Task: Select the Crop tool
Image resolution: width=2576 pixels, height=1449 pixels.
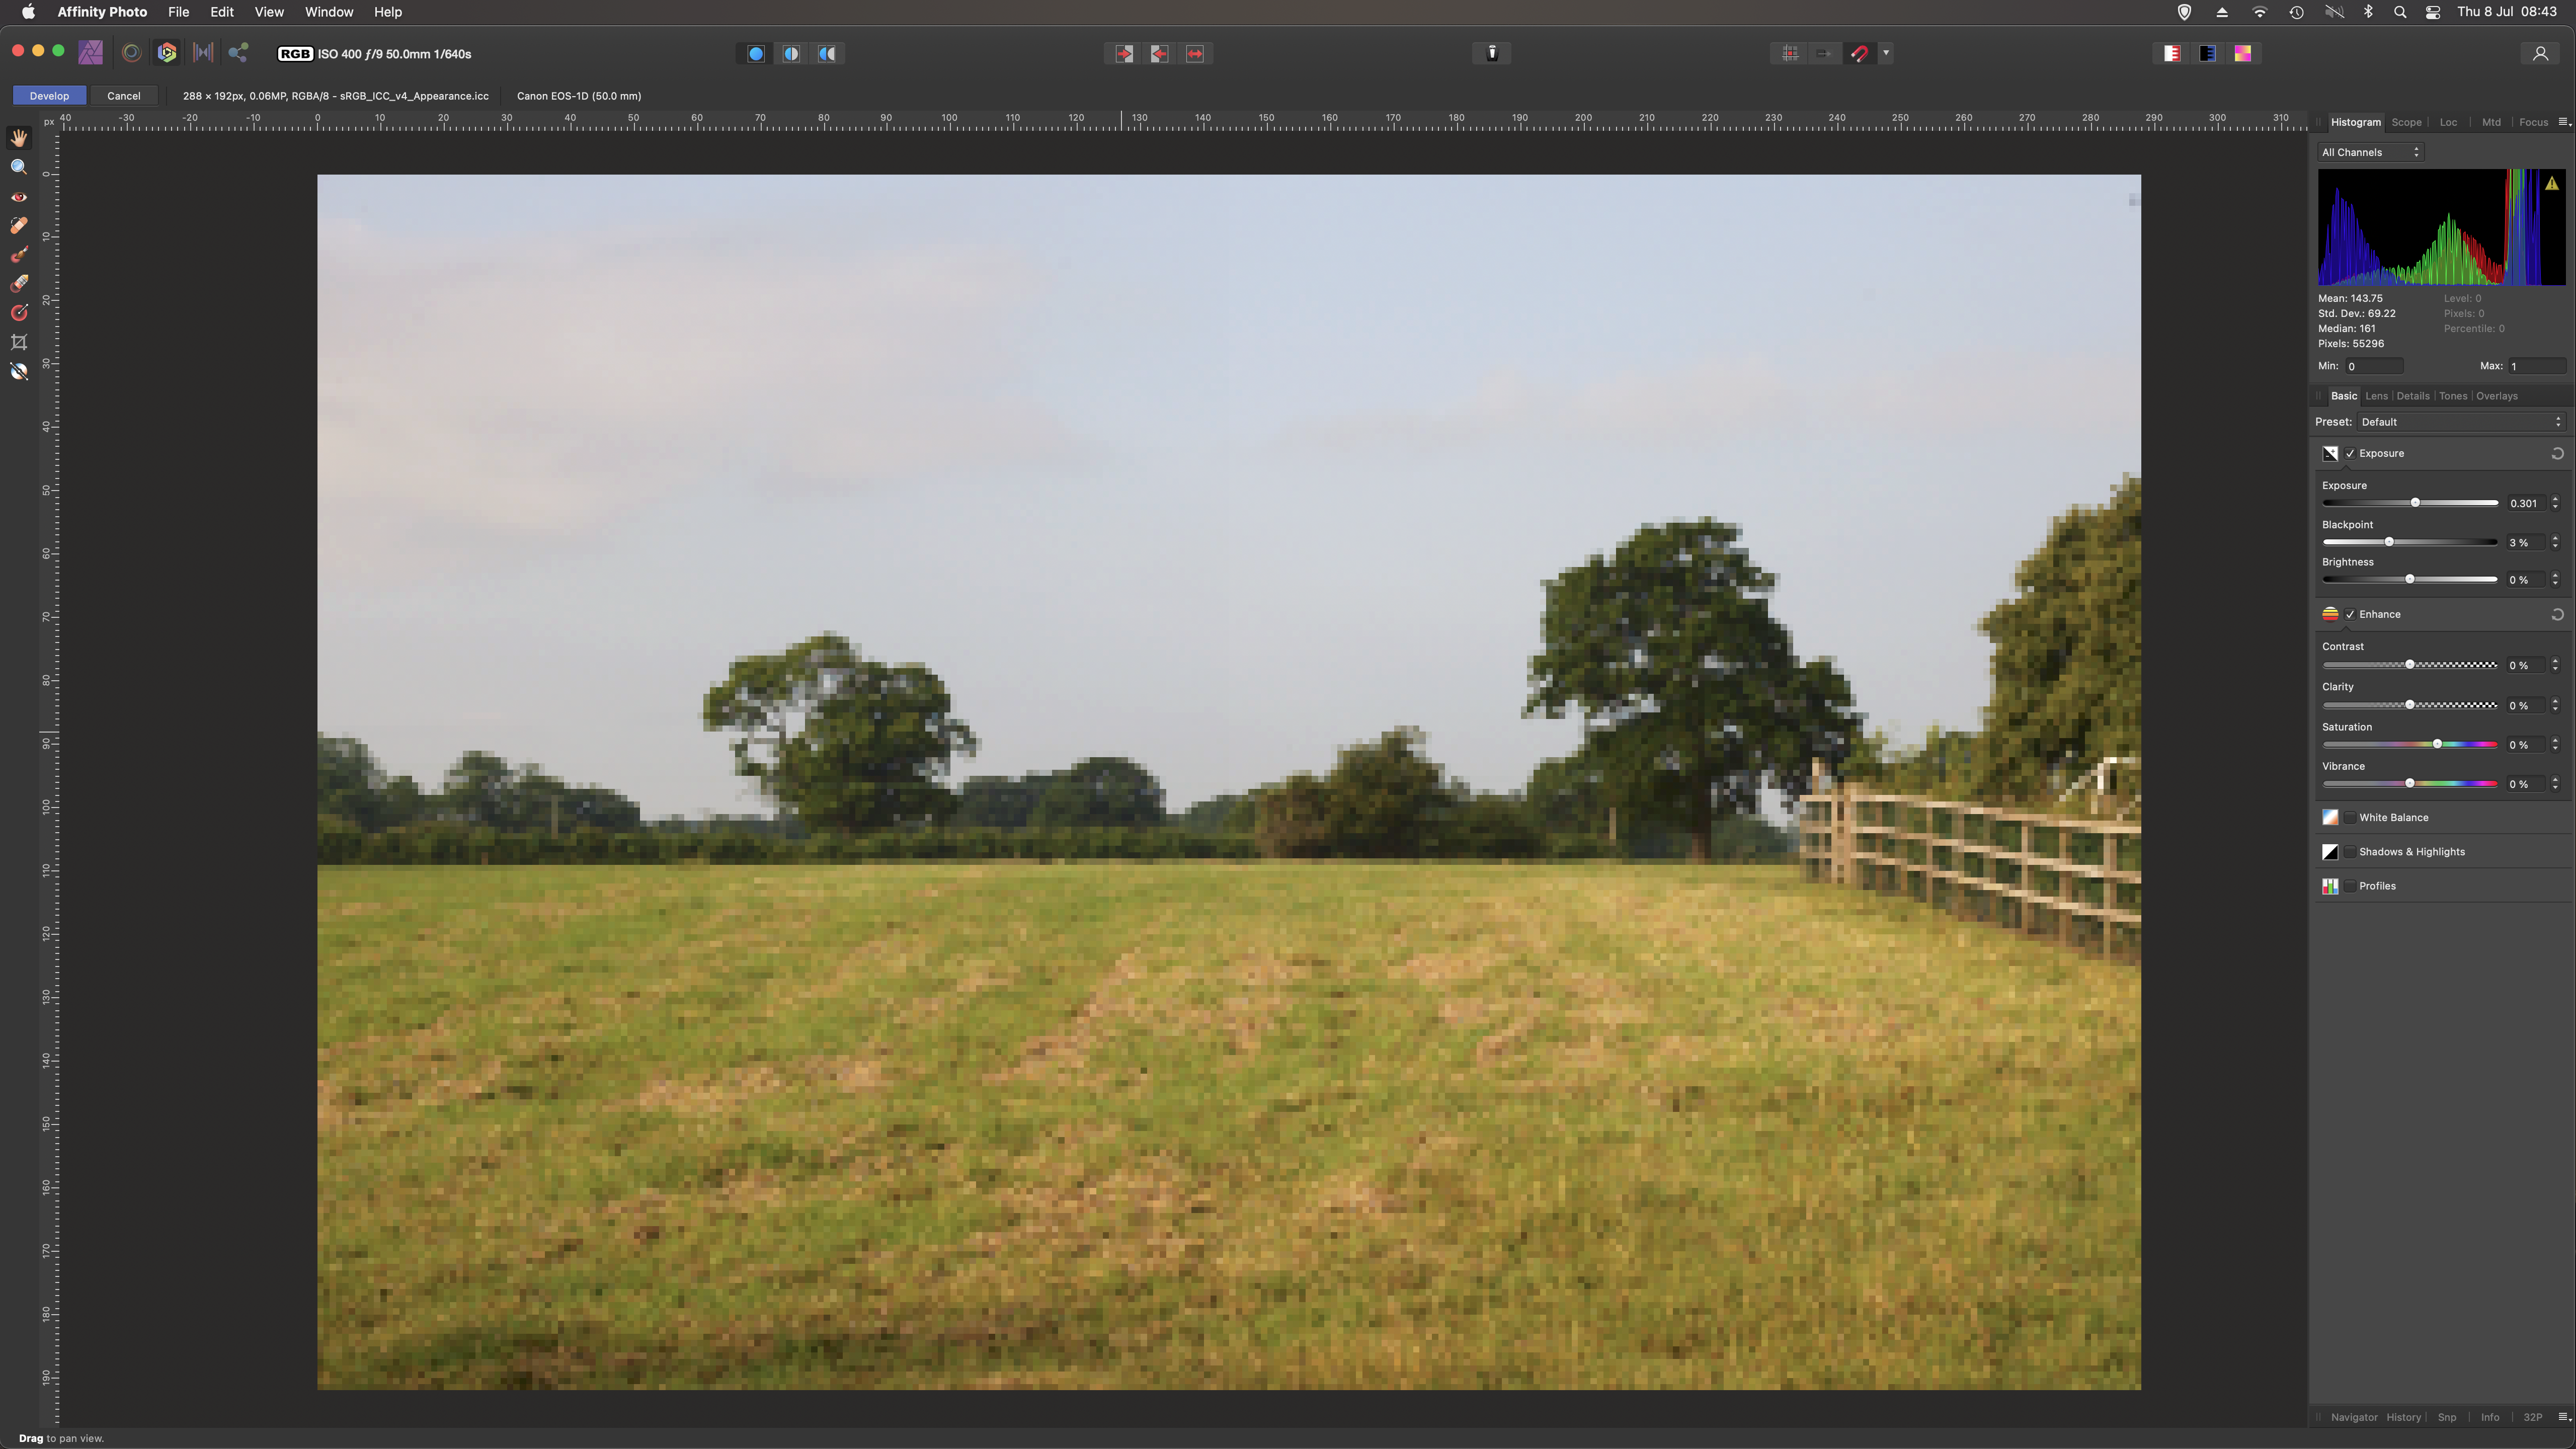Action: click(19, 342)
